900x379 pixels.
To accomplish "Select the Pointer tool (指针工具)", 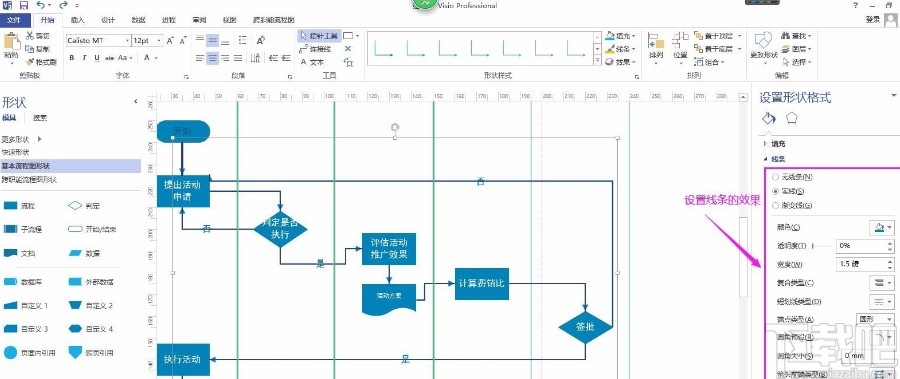I will point(319,36).
